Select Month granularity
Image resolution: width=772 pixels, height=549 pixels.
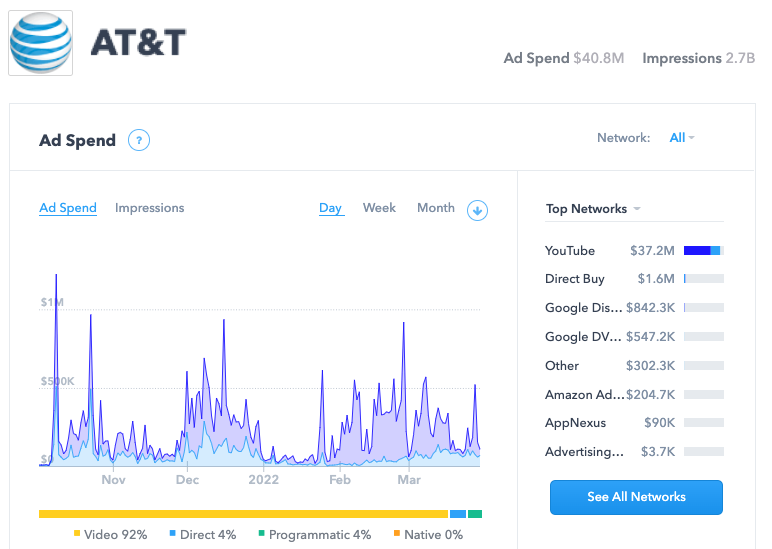(436, 208)
